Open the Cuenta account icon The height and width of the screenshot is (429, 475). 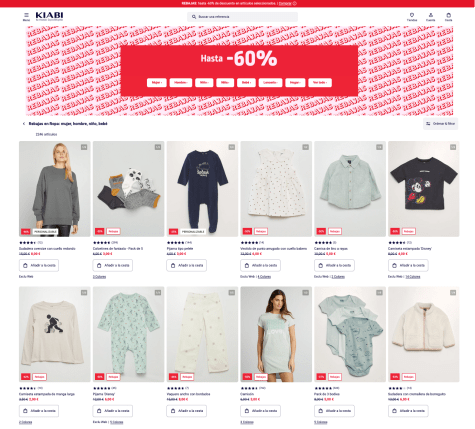point(431,17)
